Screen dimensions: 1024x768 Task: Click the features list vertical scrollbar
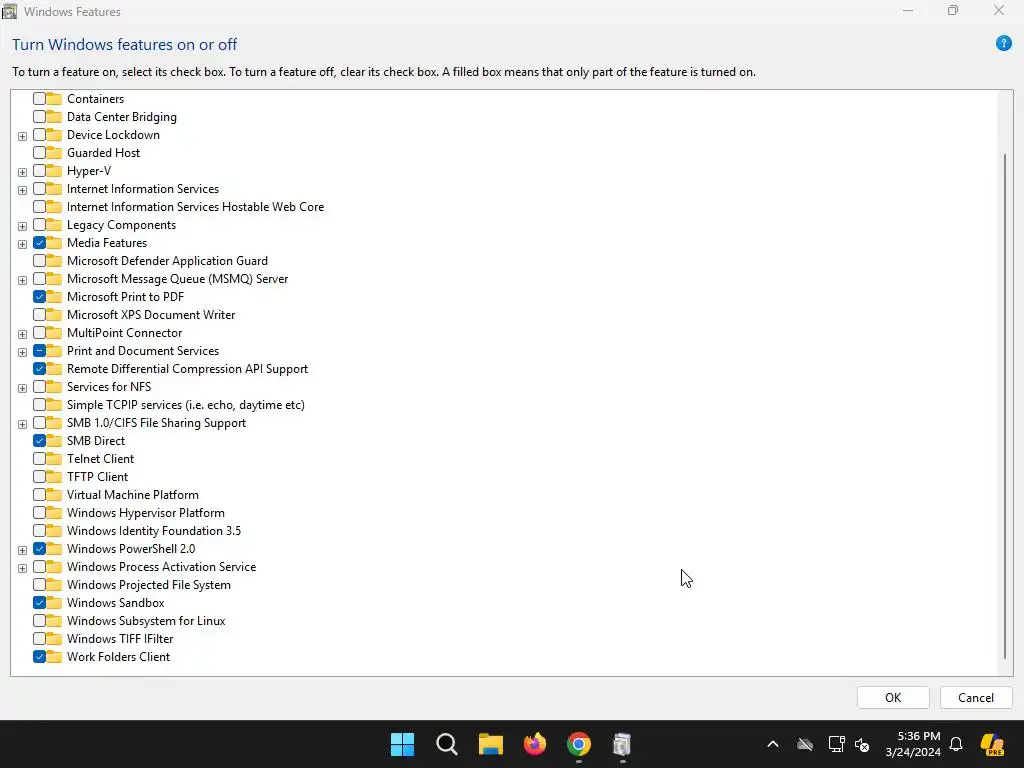point(1004,406)
